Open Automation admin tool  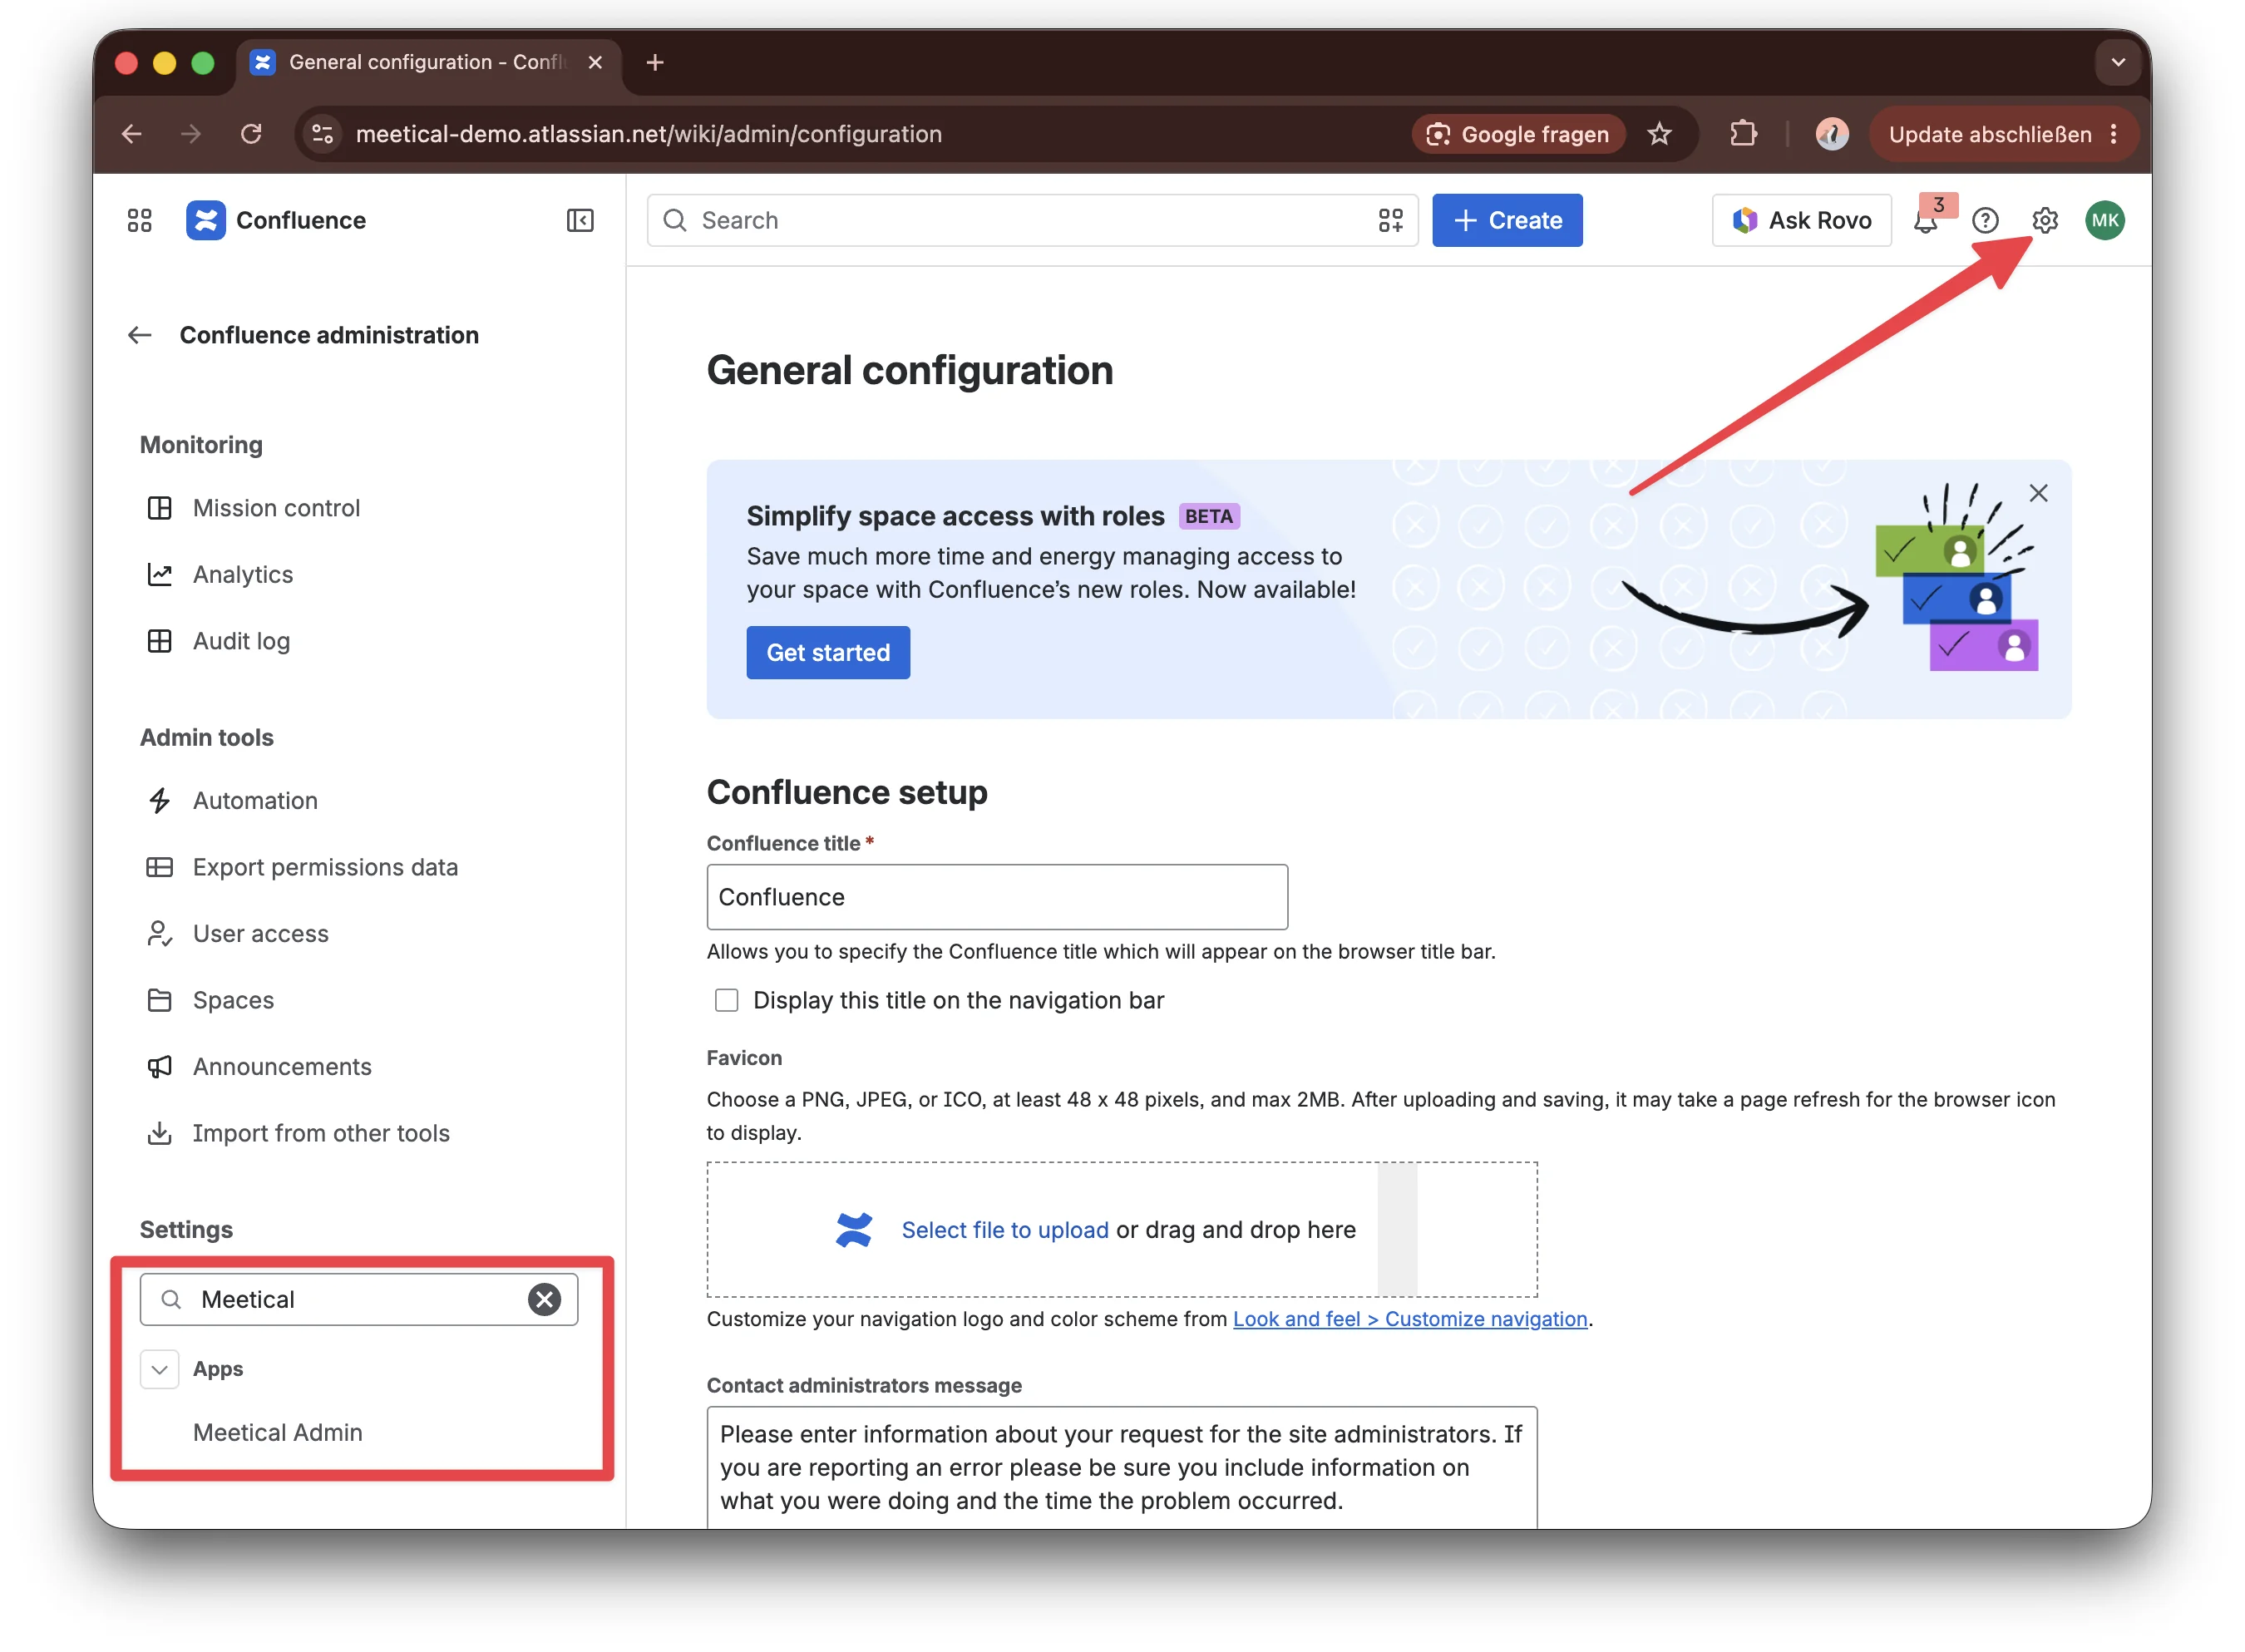click(255, 800)
